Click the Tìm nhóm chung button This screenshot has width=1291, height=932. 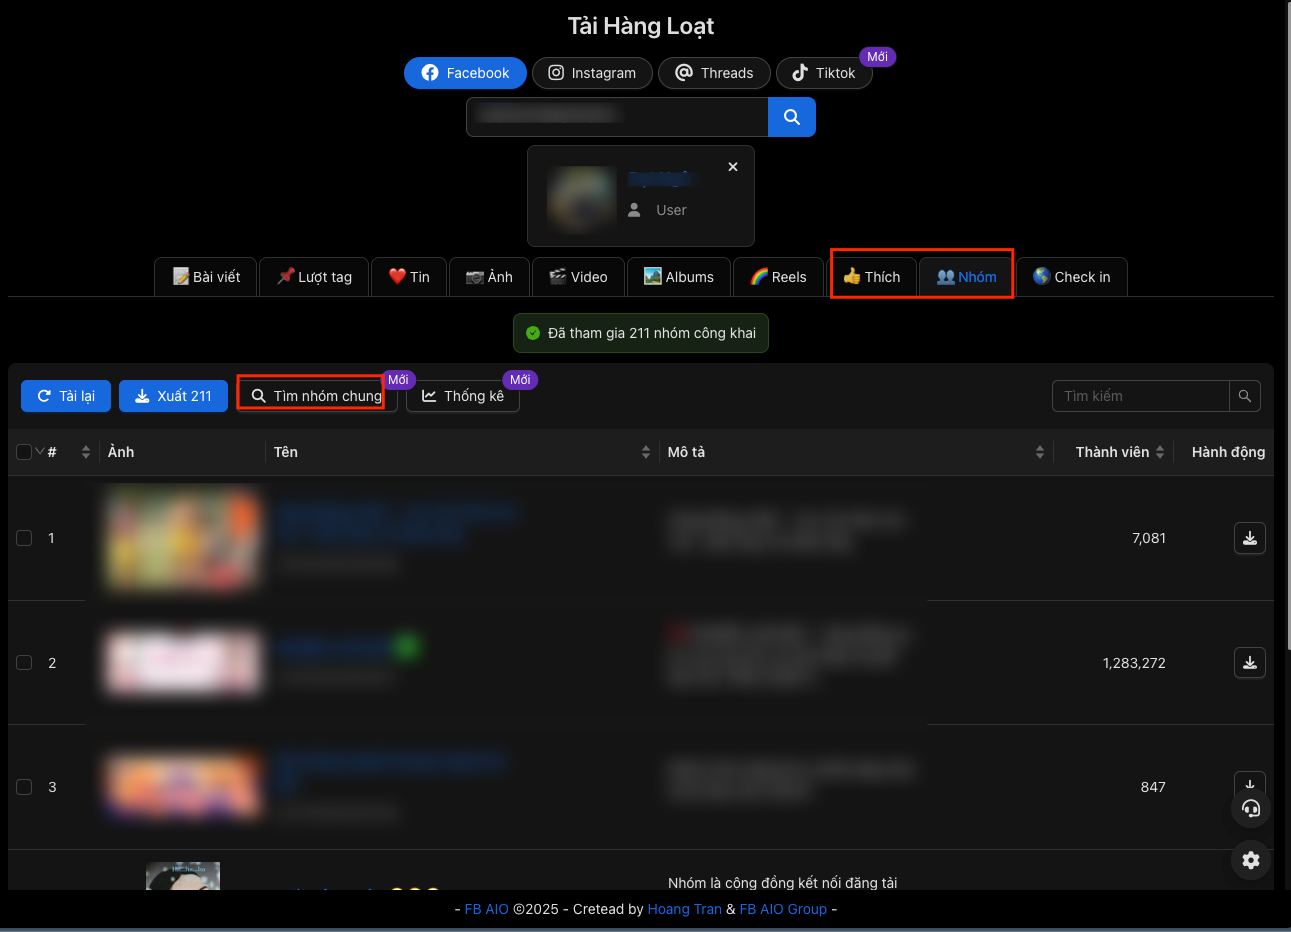[317, 396]
